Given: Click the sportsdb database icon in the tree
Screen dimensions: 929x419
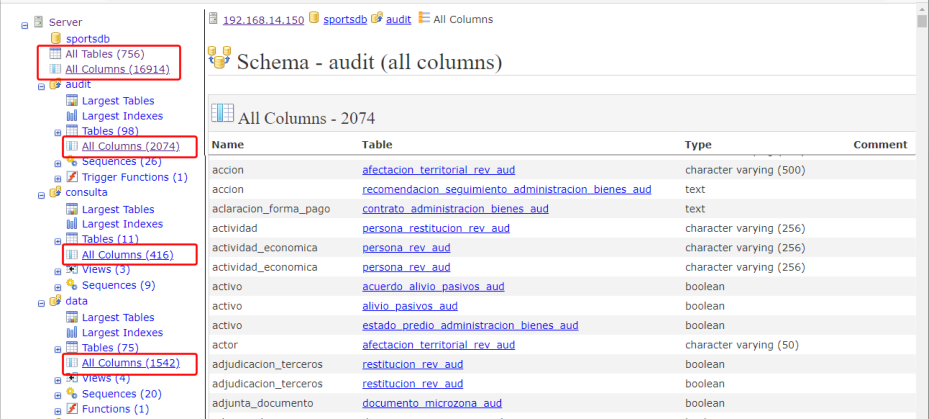Looking at the screenshot, I should click(56, 38).
